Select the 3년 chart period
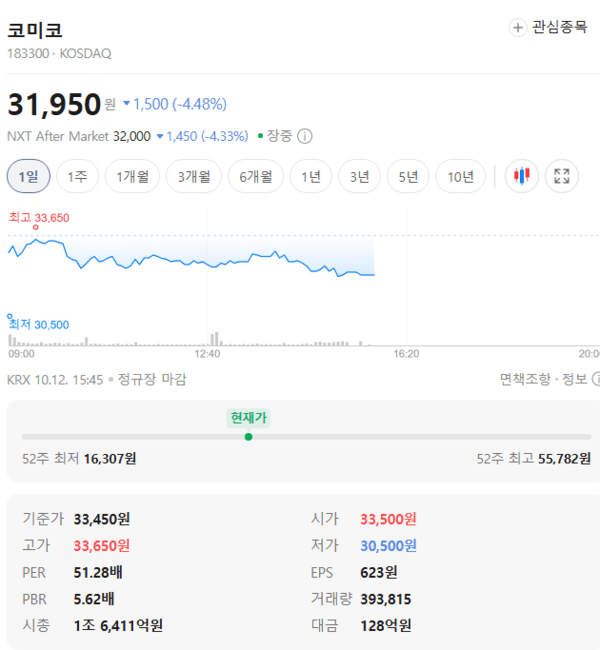The height and width of the screenshot is (650, 600). click(x=359, y=176)
